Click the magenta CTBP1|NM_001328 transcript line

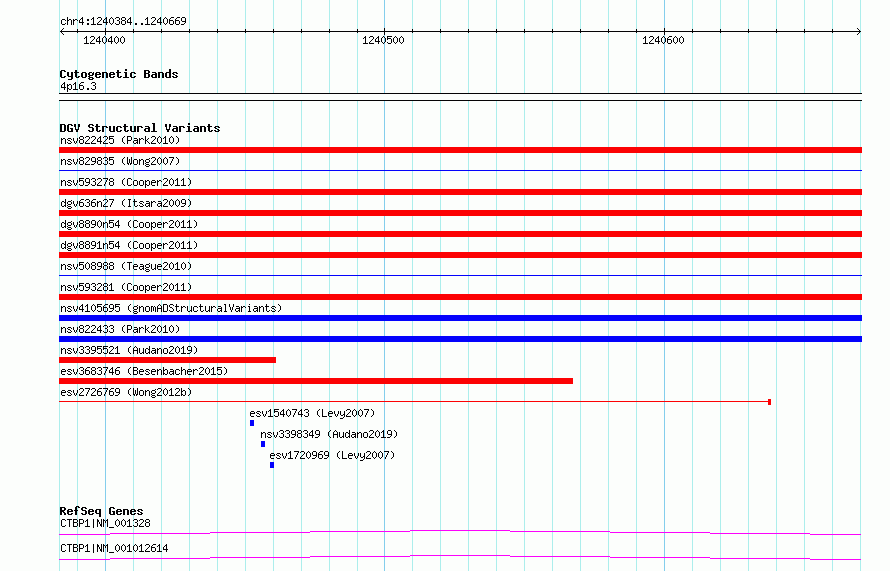coord(460,532)
